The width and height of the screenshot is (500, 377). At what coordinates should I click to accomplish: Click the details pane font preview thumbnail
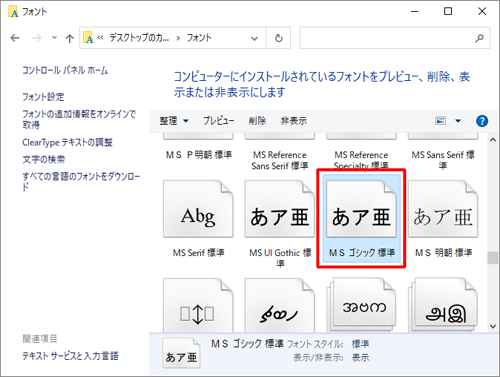(x=181, y=353)
